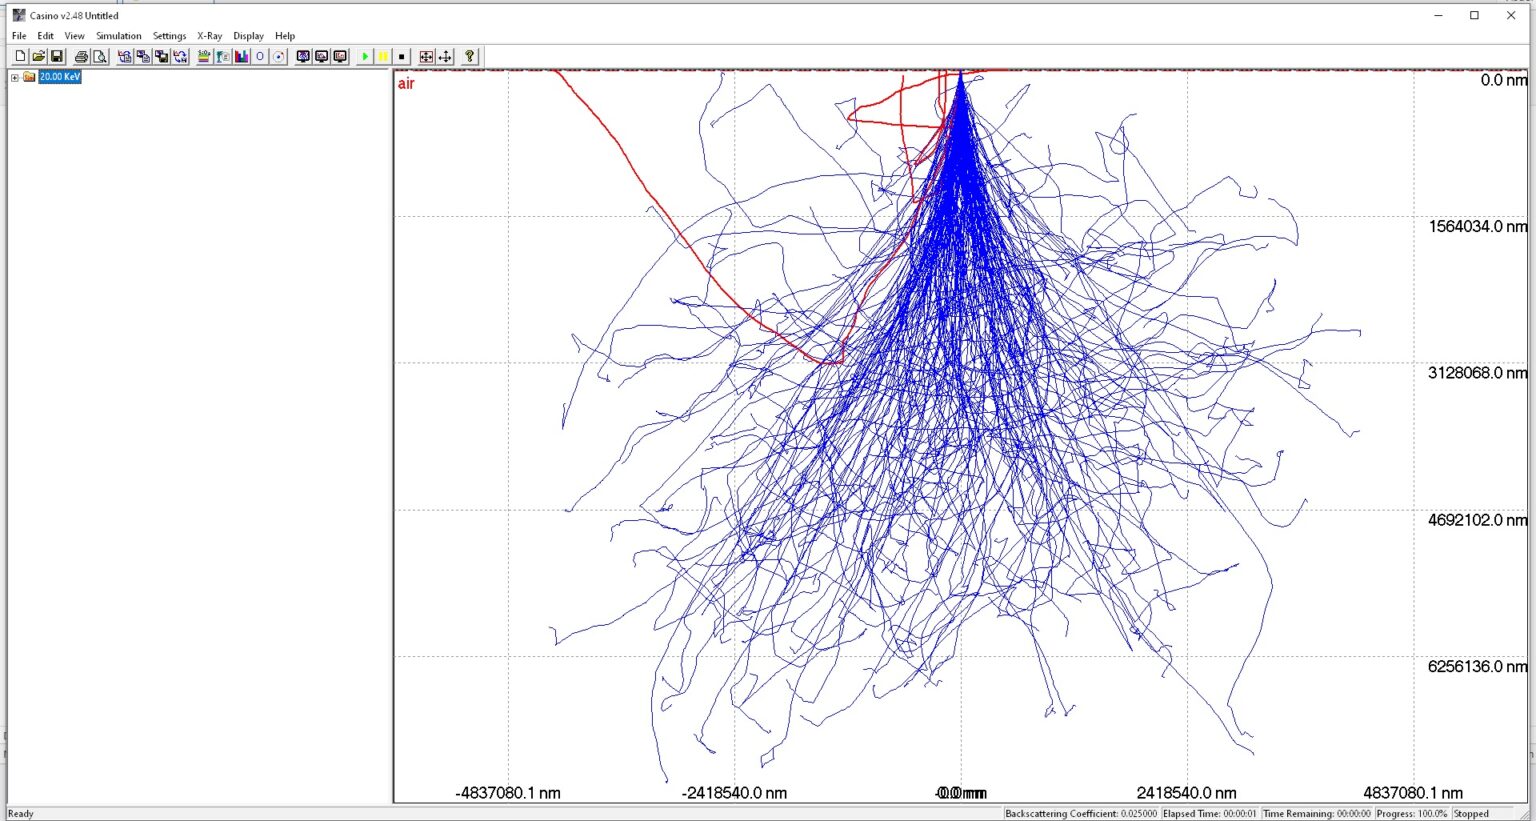Viewport: 1536px width, 821px height.
Task: Open the Settings menu
Action: [x=169, y=36]
